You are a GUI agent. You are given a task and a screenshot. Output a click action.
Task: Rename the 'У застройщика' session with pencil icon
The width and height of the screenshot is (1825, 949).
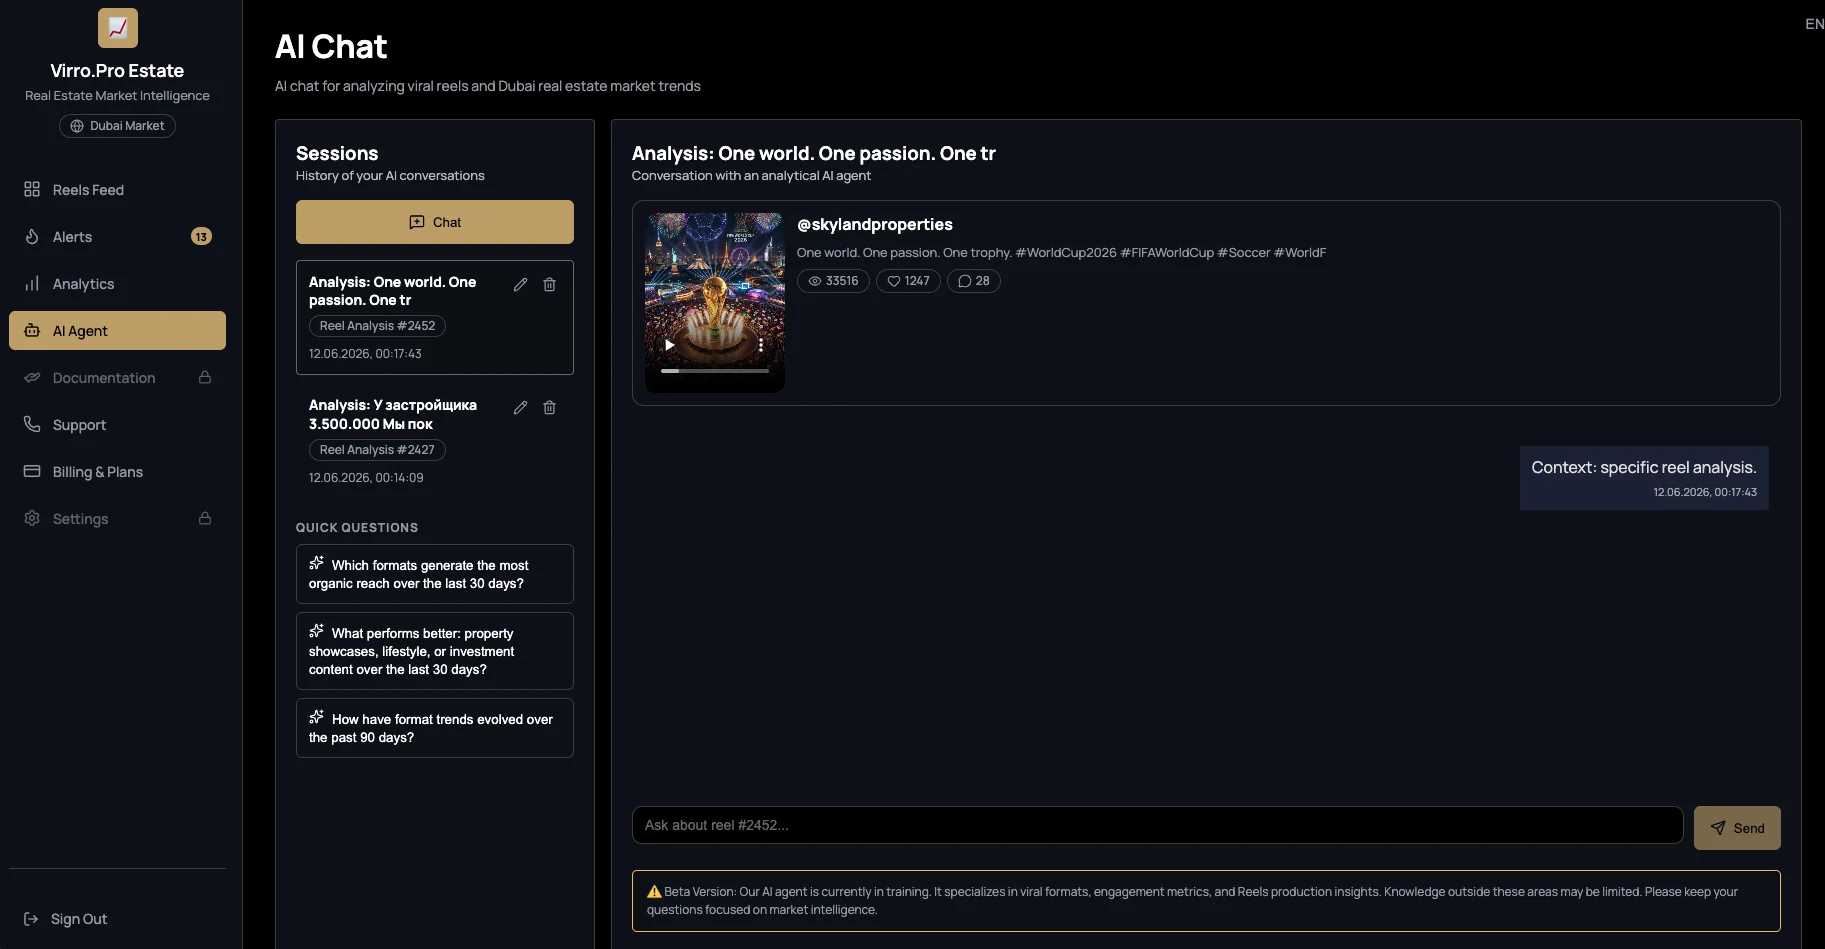click(520, 408)
